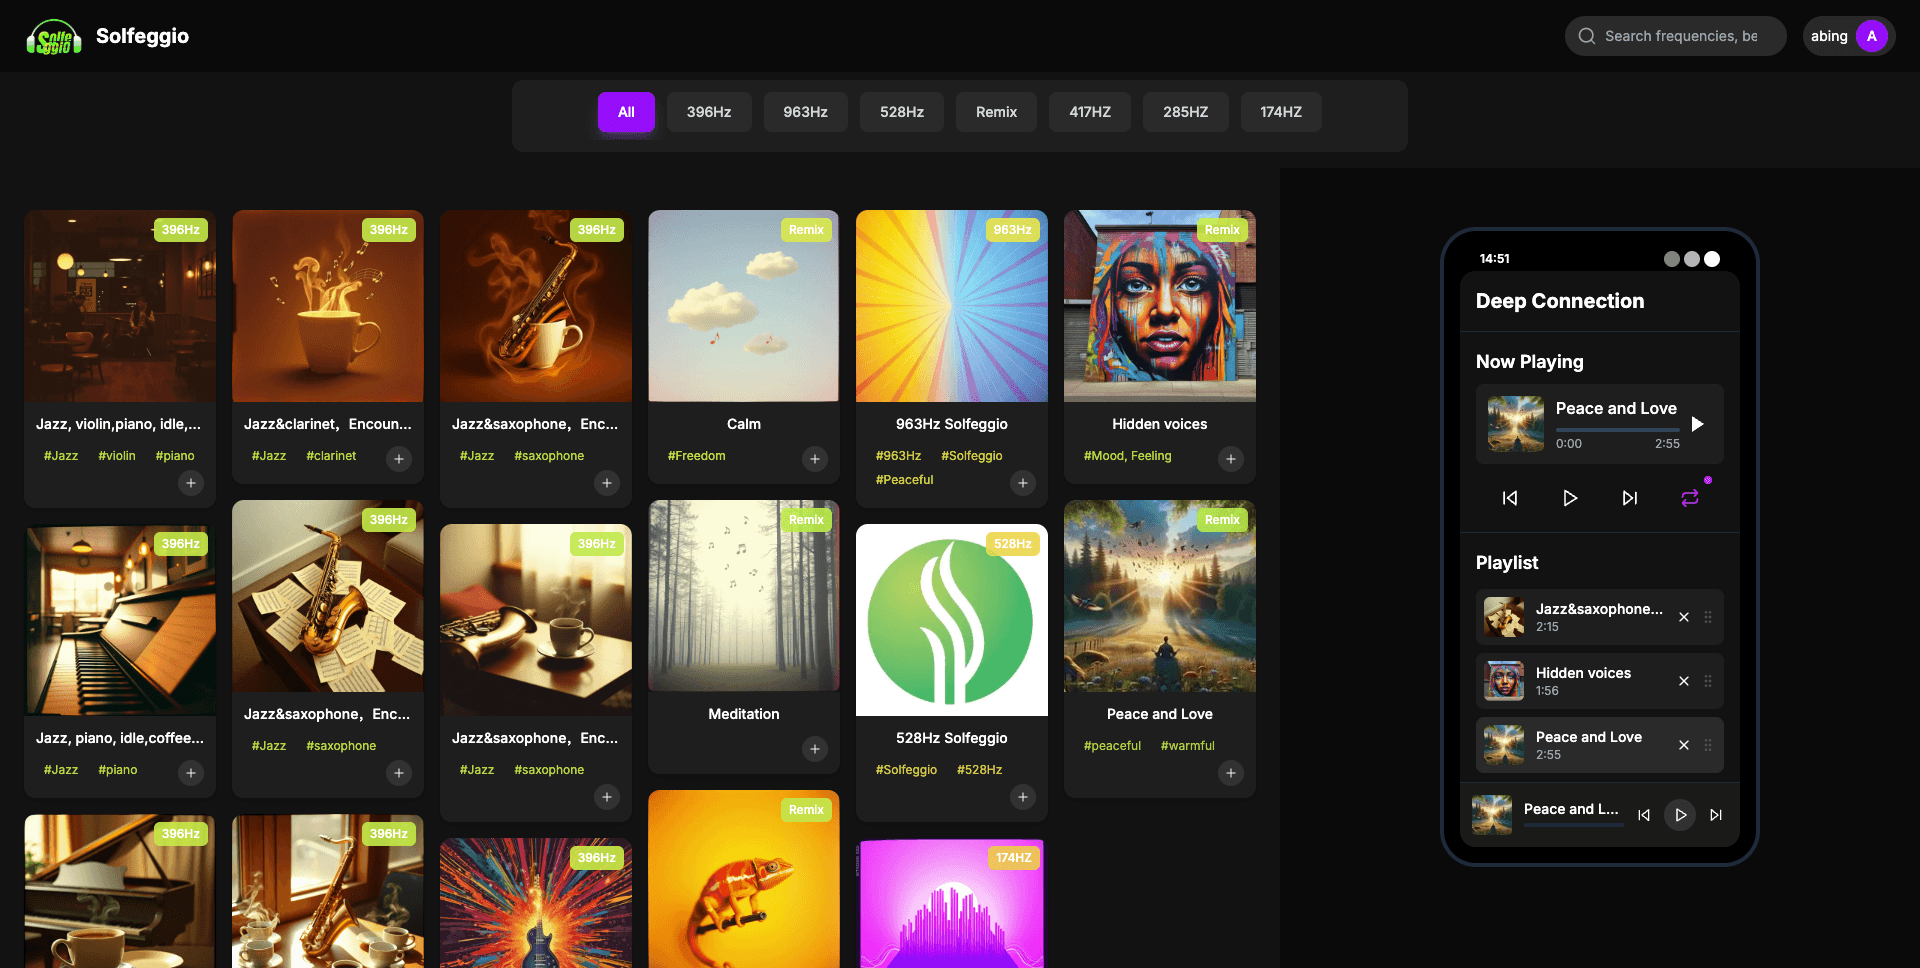Viewport: 1920px width, 968px height.
Task: Play Peace and Love in Now Playing
Action: [x=1697, y=424]
